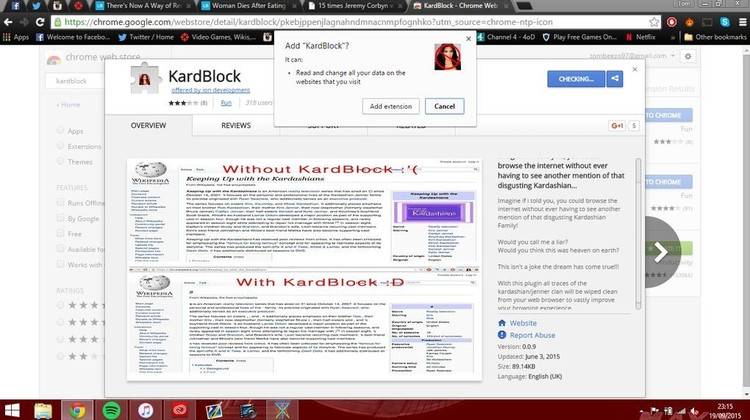Image resolution: width=750 pixels, height=420 pixels.
Task: Click the blue share icon button
Action: 615,79
